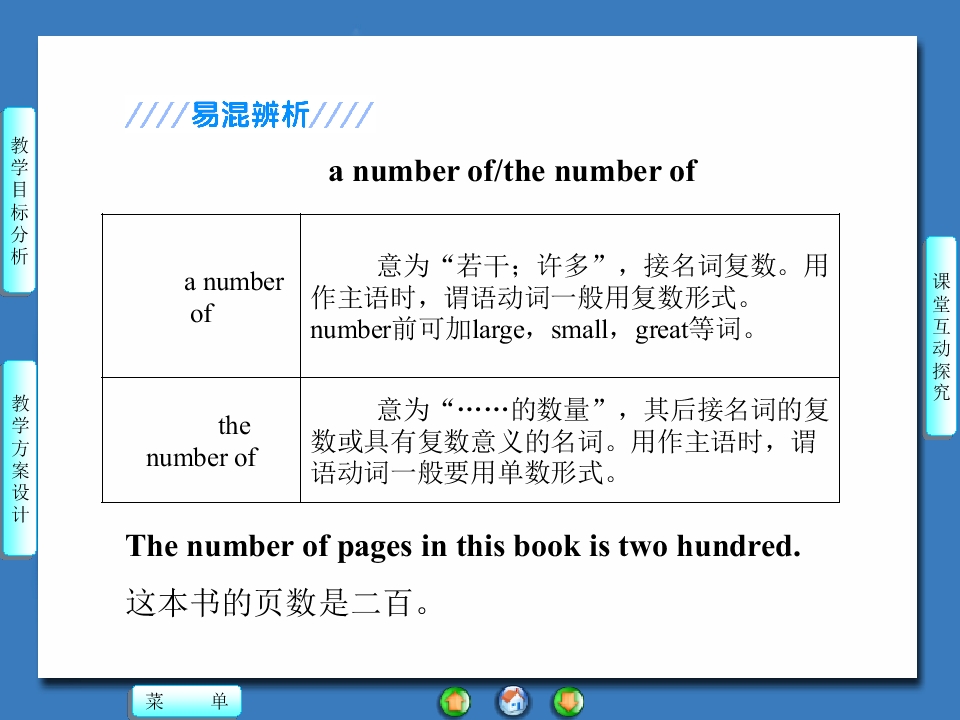This screenshot has width=960, height=720.
Task: Select the 课堂互动探究 side tab
Action: pyautogui.click(x=941, y=336)
